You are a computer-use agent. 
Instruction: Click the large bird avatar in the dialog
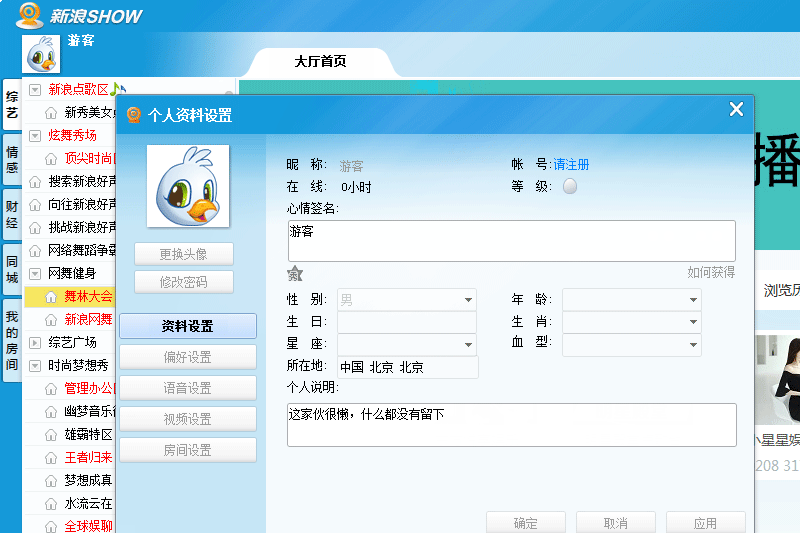coord(188,186)
